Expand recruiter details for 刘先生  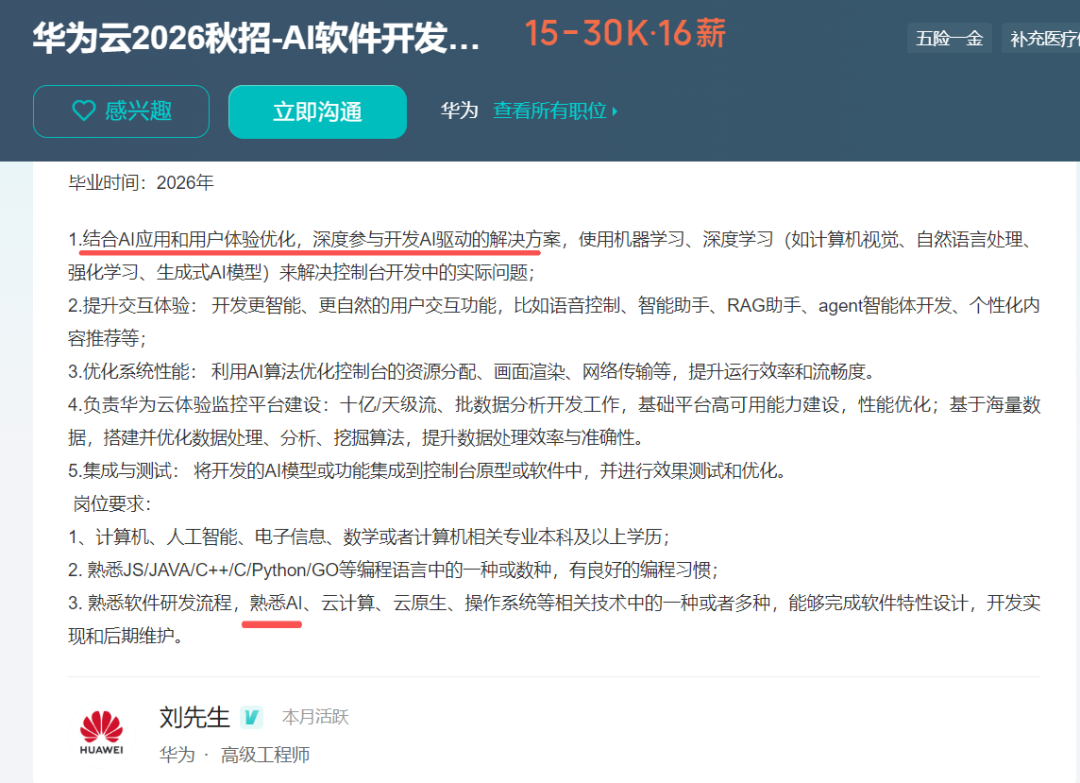195,717
